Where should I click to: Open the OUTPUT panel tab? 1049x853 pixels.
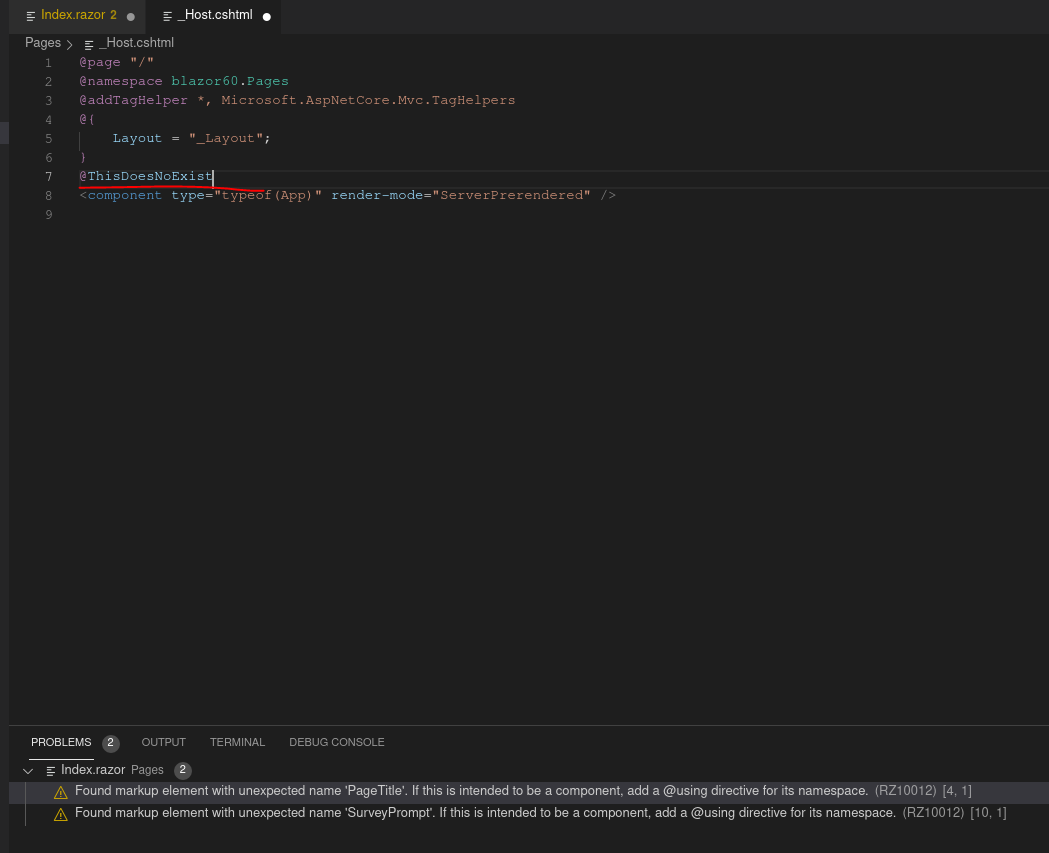(x=163, y=742)
